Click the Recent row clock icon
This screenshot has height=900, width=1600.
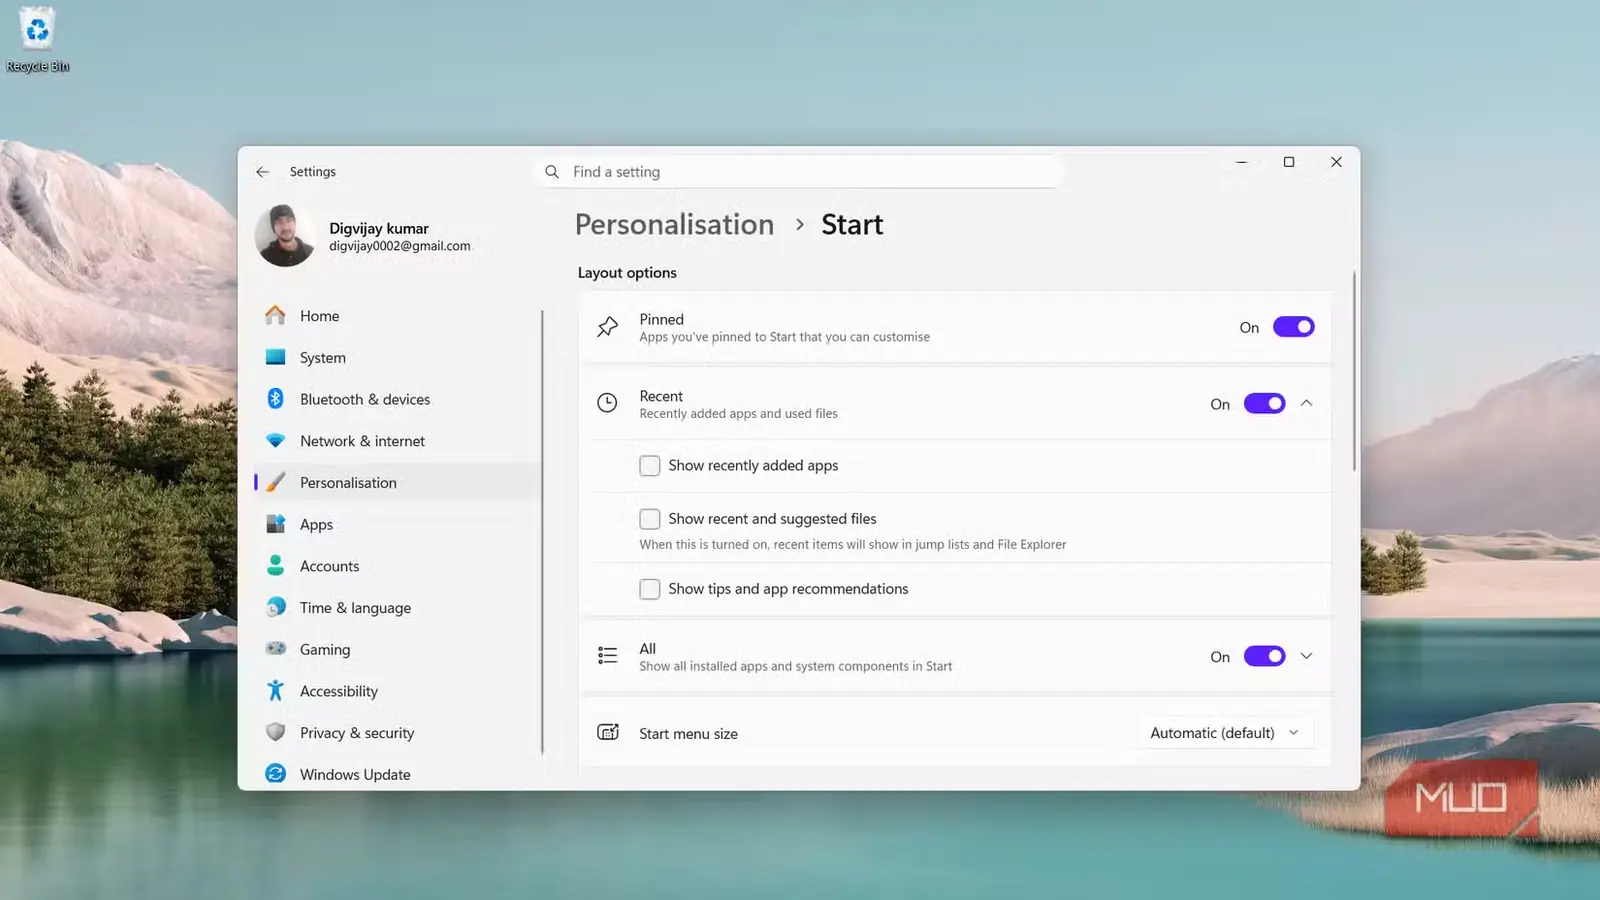pos(607,403)
